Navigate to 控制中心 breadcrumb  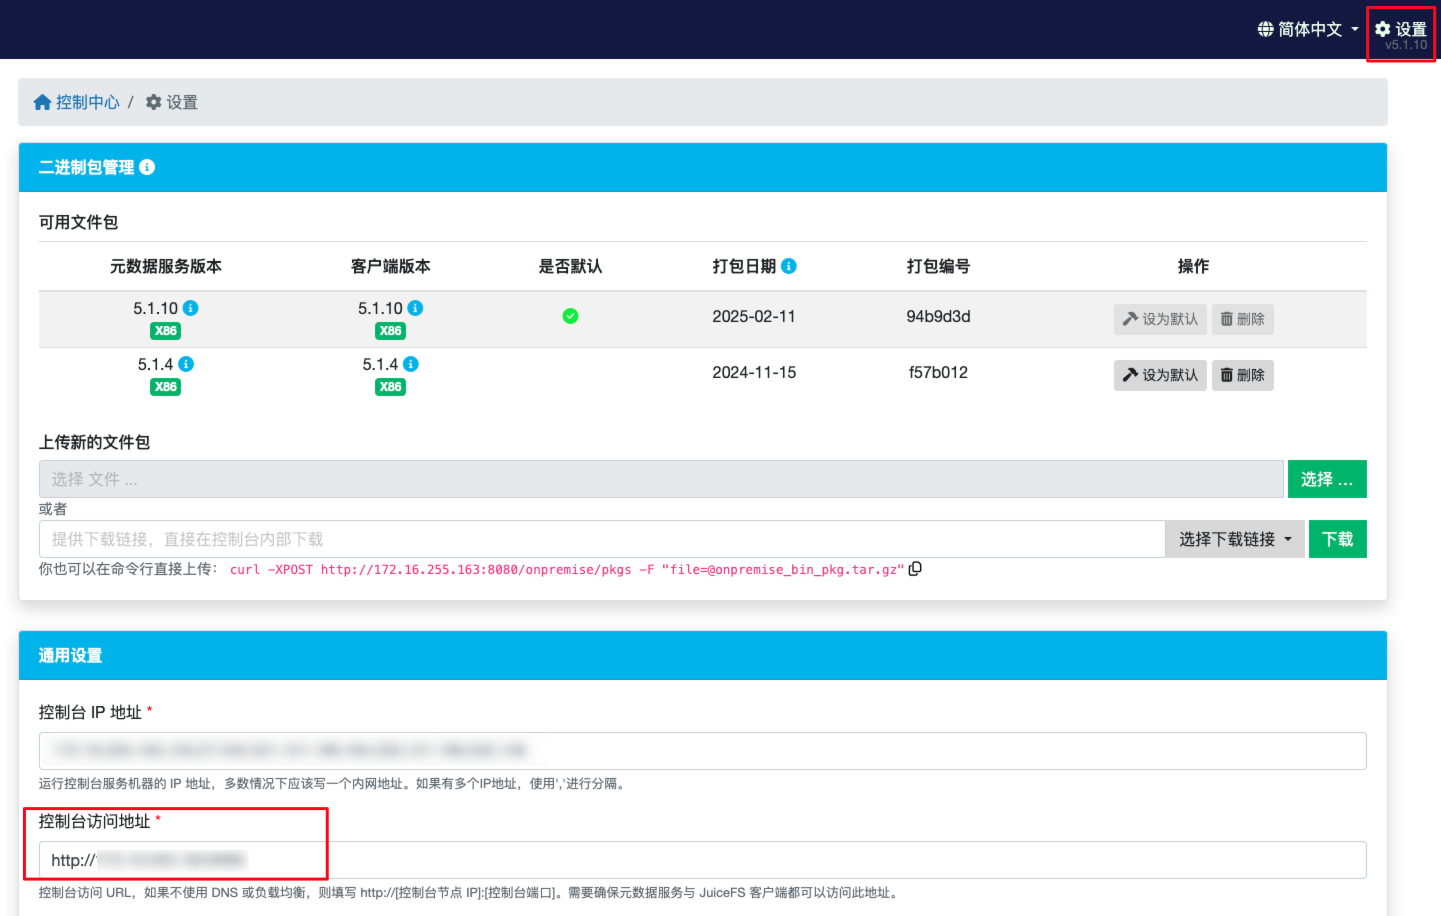[88, 101]
